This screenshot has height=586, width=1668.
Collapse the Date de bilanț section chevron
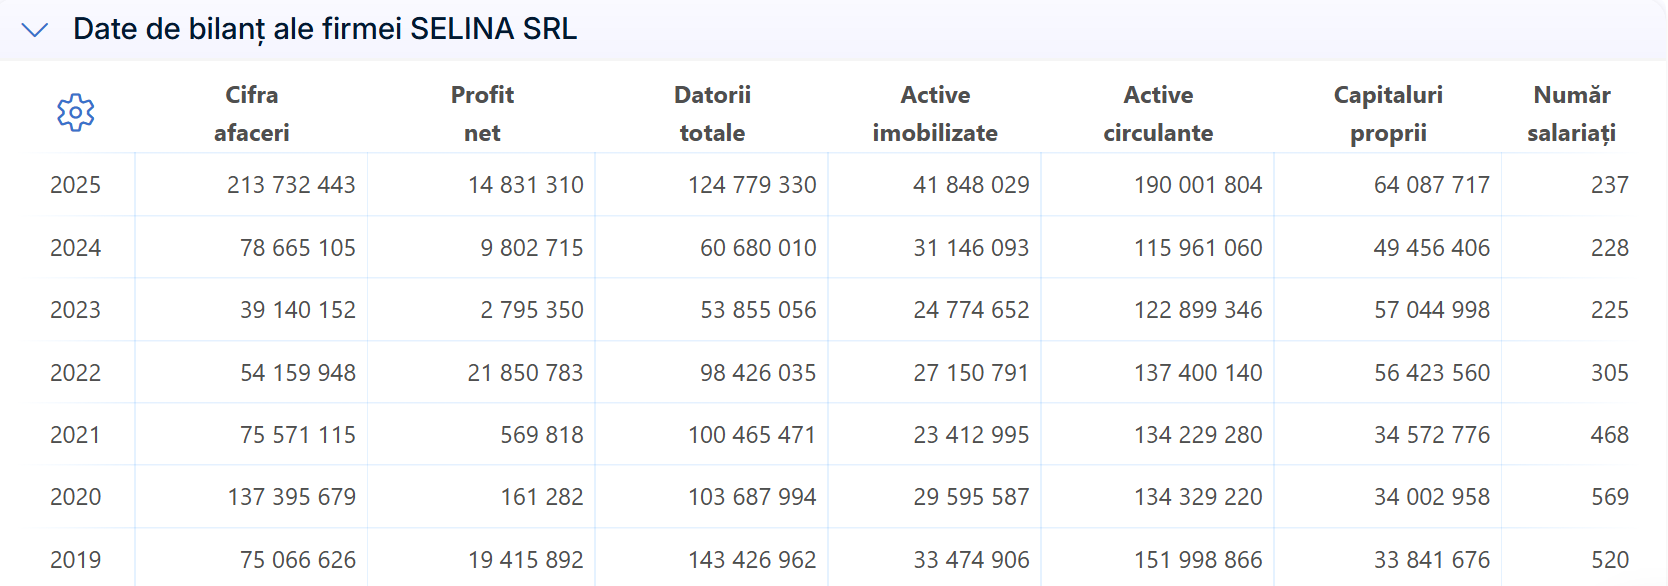point(35,30)
